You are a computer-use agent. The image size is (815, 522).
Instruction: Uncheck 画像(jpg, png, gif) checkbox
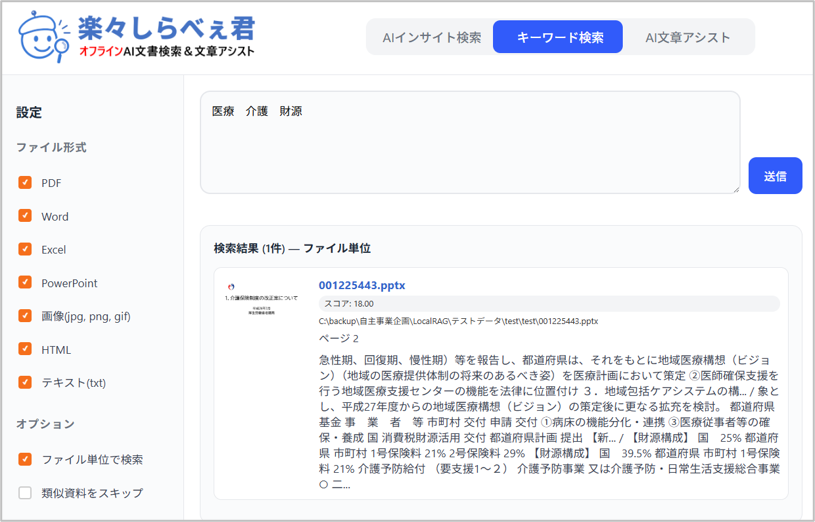25,316
